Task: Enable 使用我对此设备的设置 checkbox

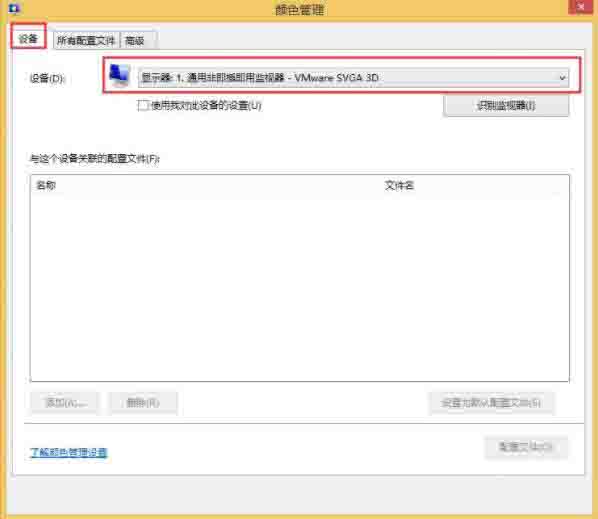Action: coord(143,105)
